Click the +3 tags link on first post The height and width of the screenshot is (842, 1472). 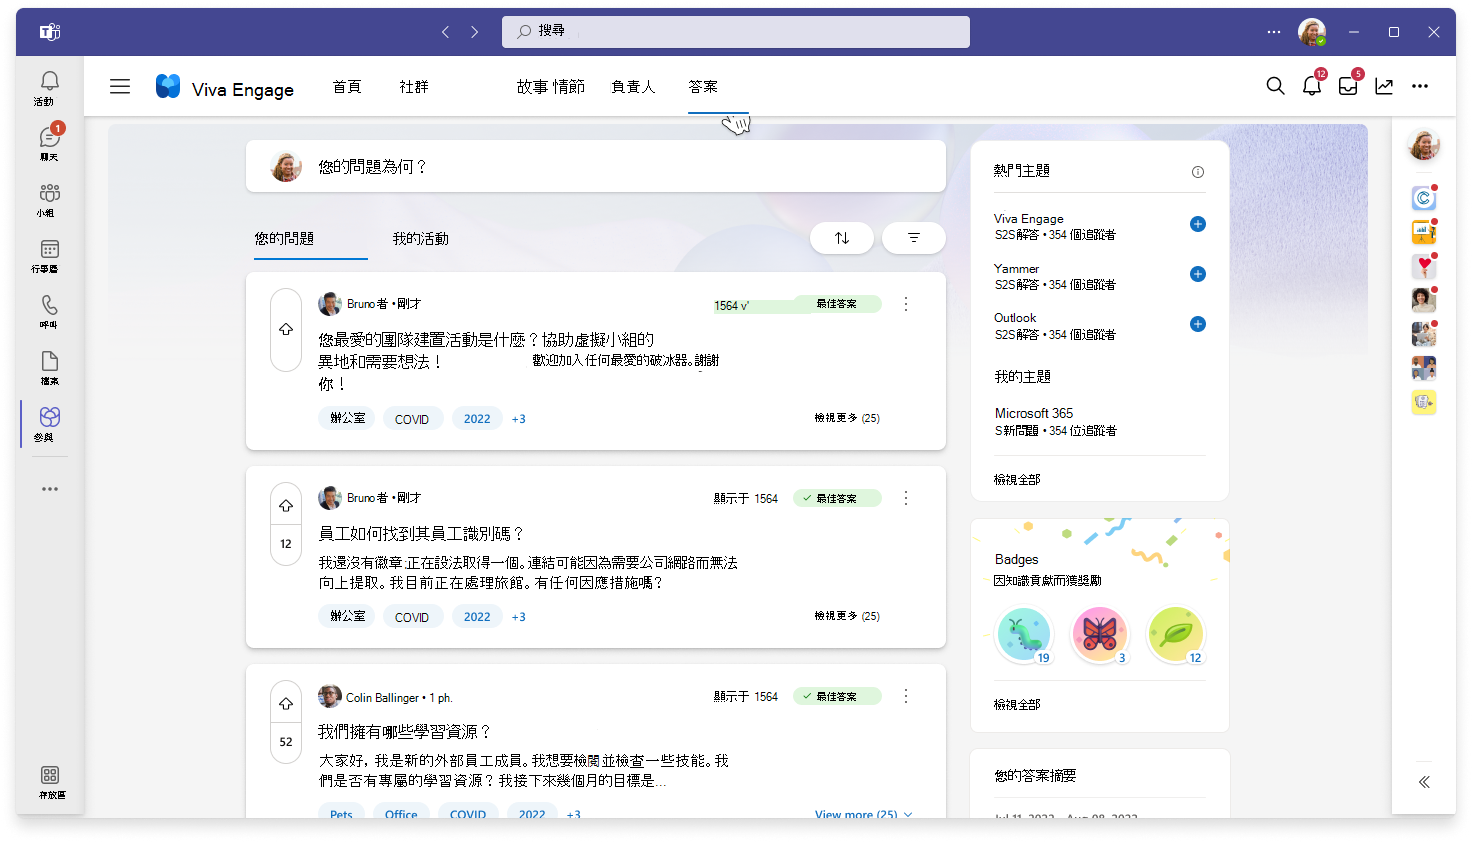click(518, 419)
